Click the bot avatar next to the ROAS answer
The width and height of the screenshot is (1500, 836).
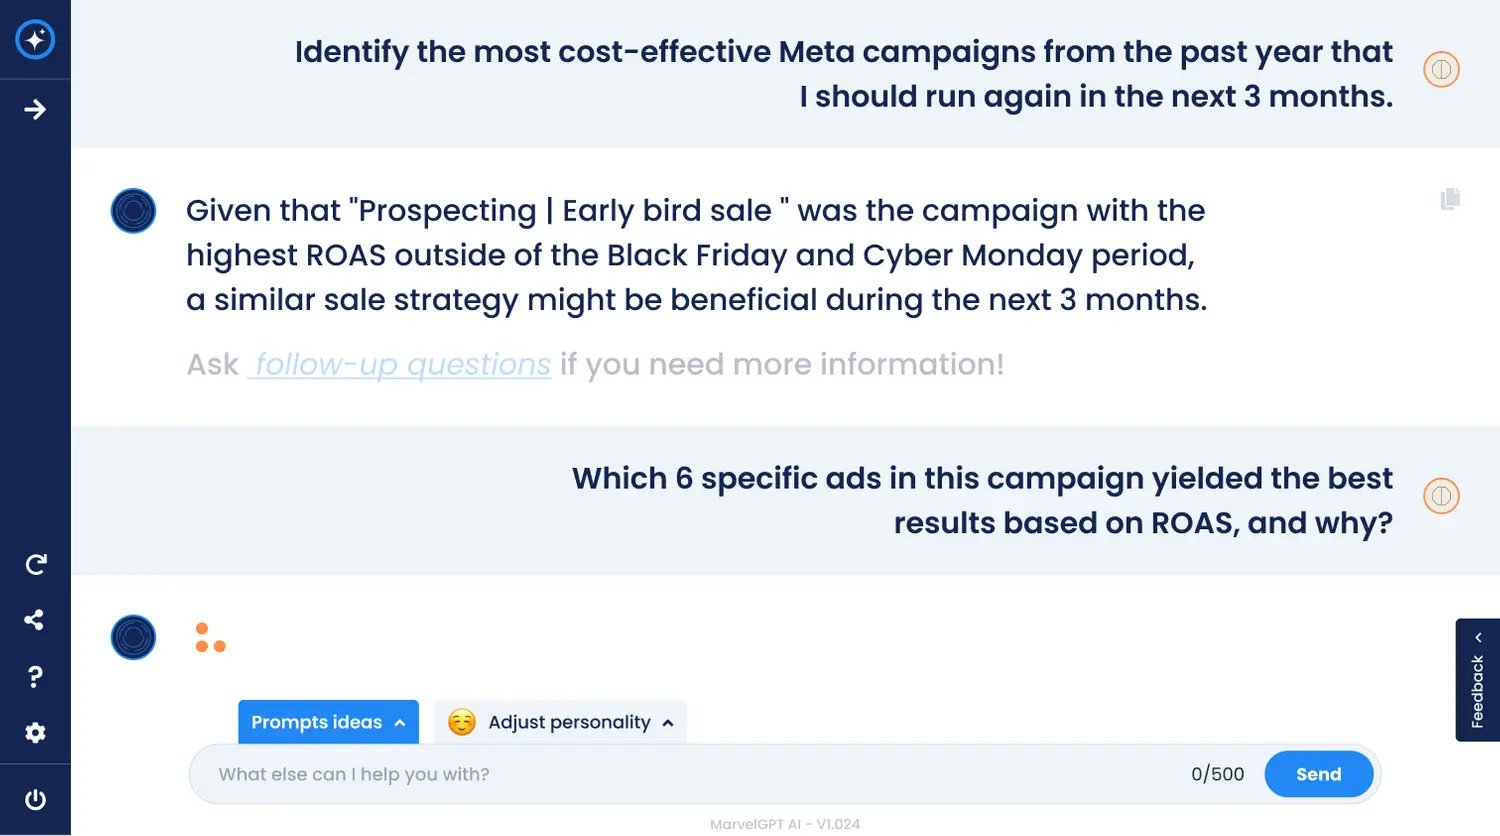click(x=133, y=211)
